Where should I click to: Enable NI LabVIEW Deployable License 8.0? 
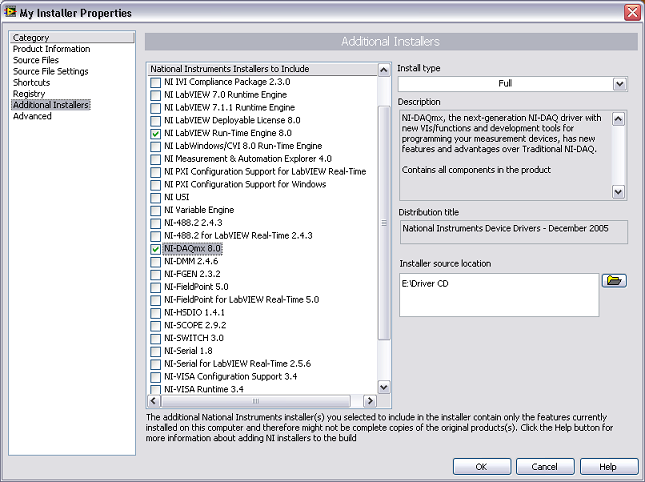click(x=155, y=121)
